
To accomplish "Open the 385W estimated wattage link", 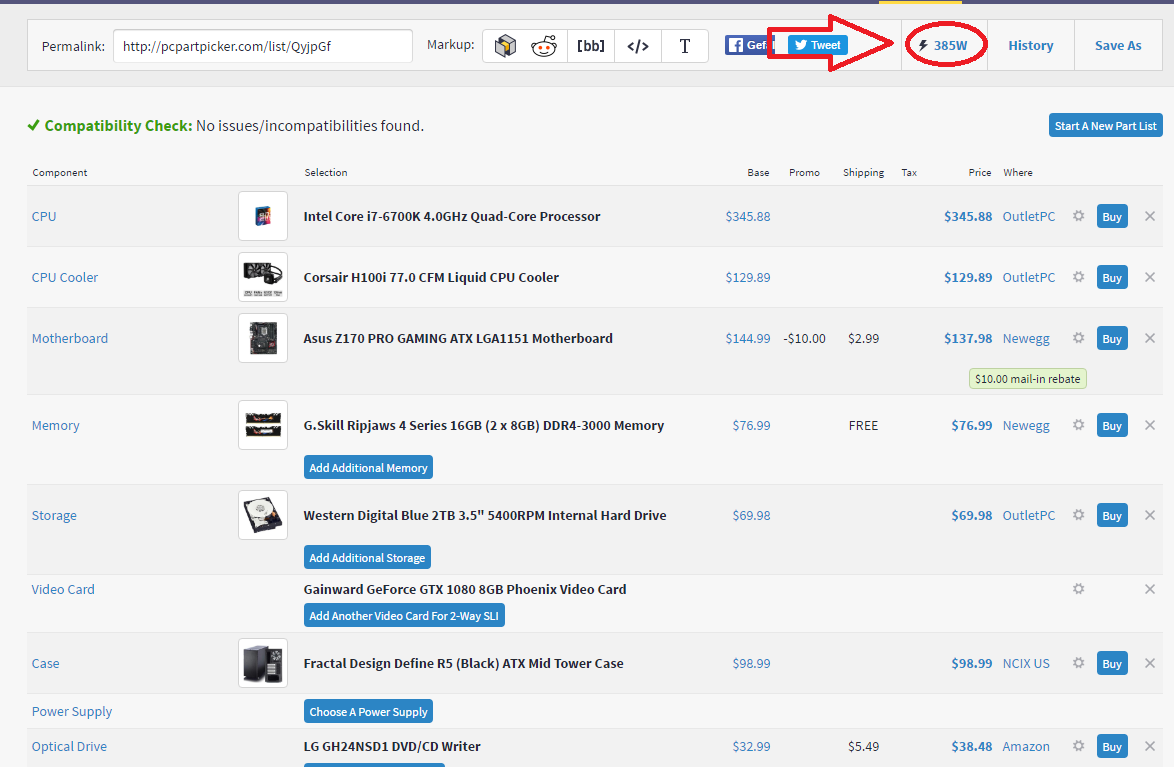I will point(944,46).
